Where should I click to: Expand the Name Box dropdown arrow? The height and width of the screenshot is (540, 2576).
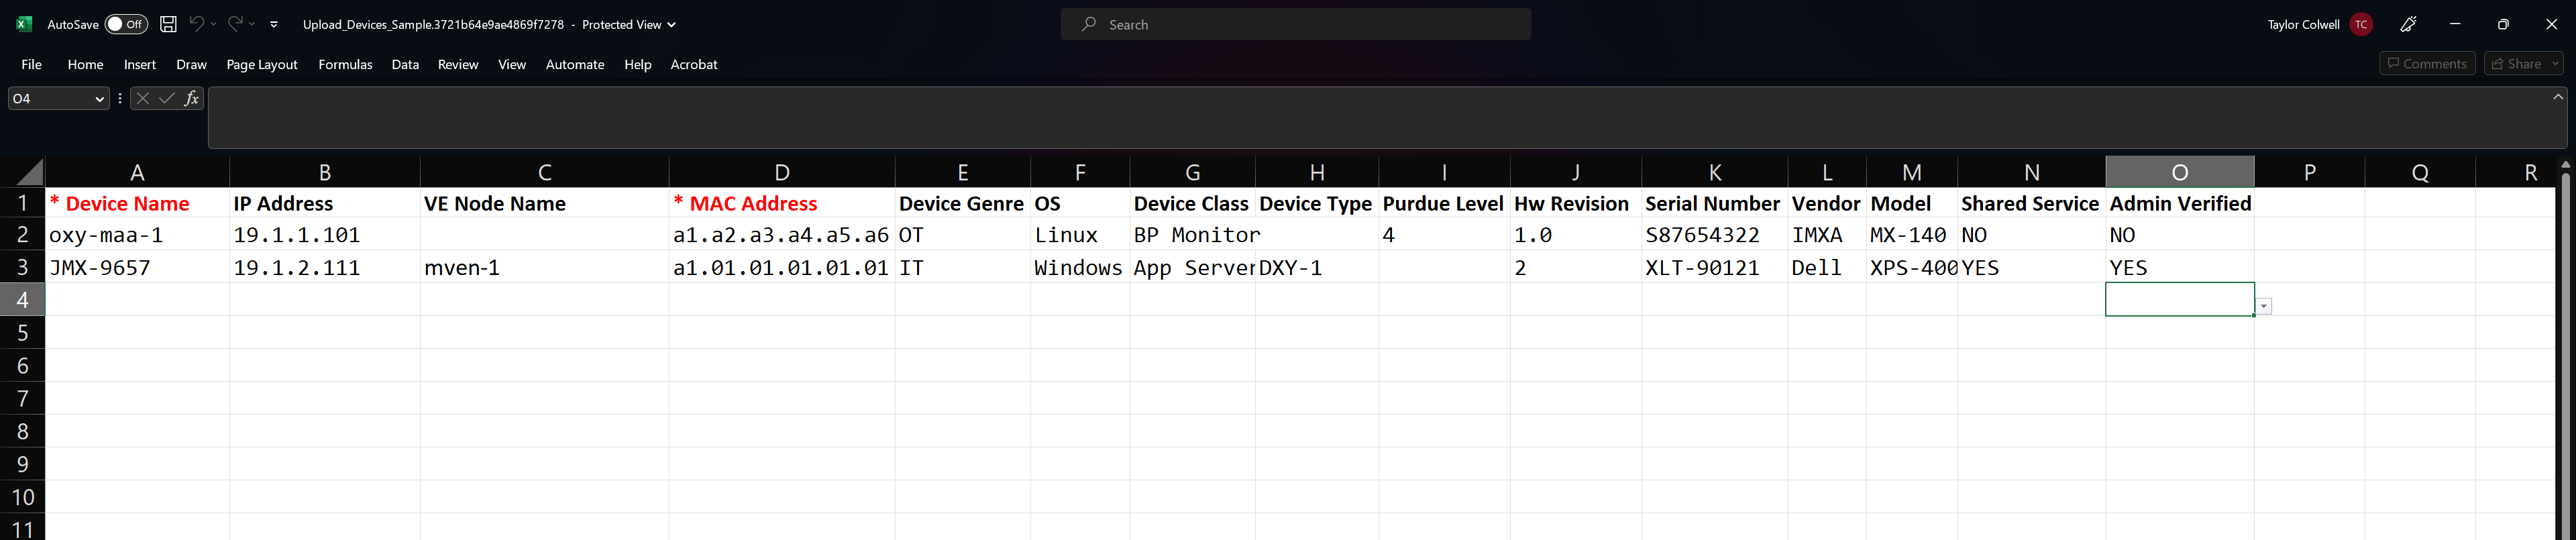tap(99, 98)
